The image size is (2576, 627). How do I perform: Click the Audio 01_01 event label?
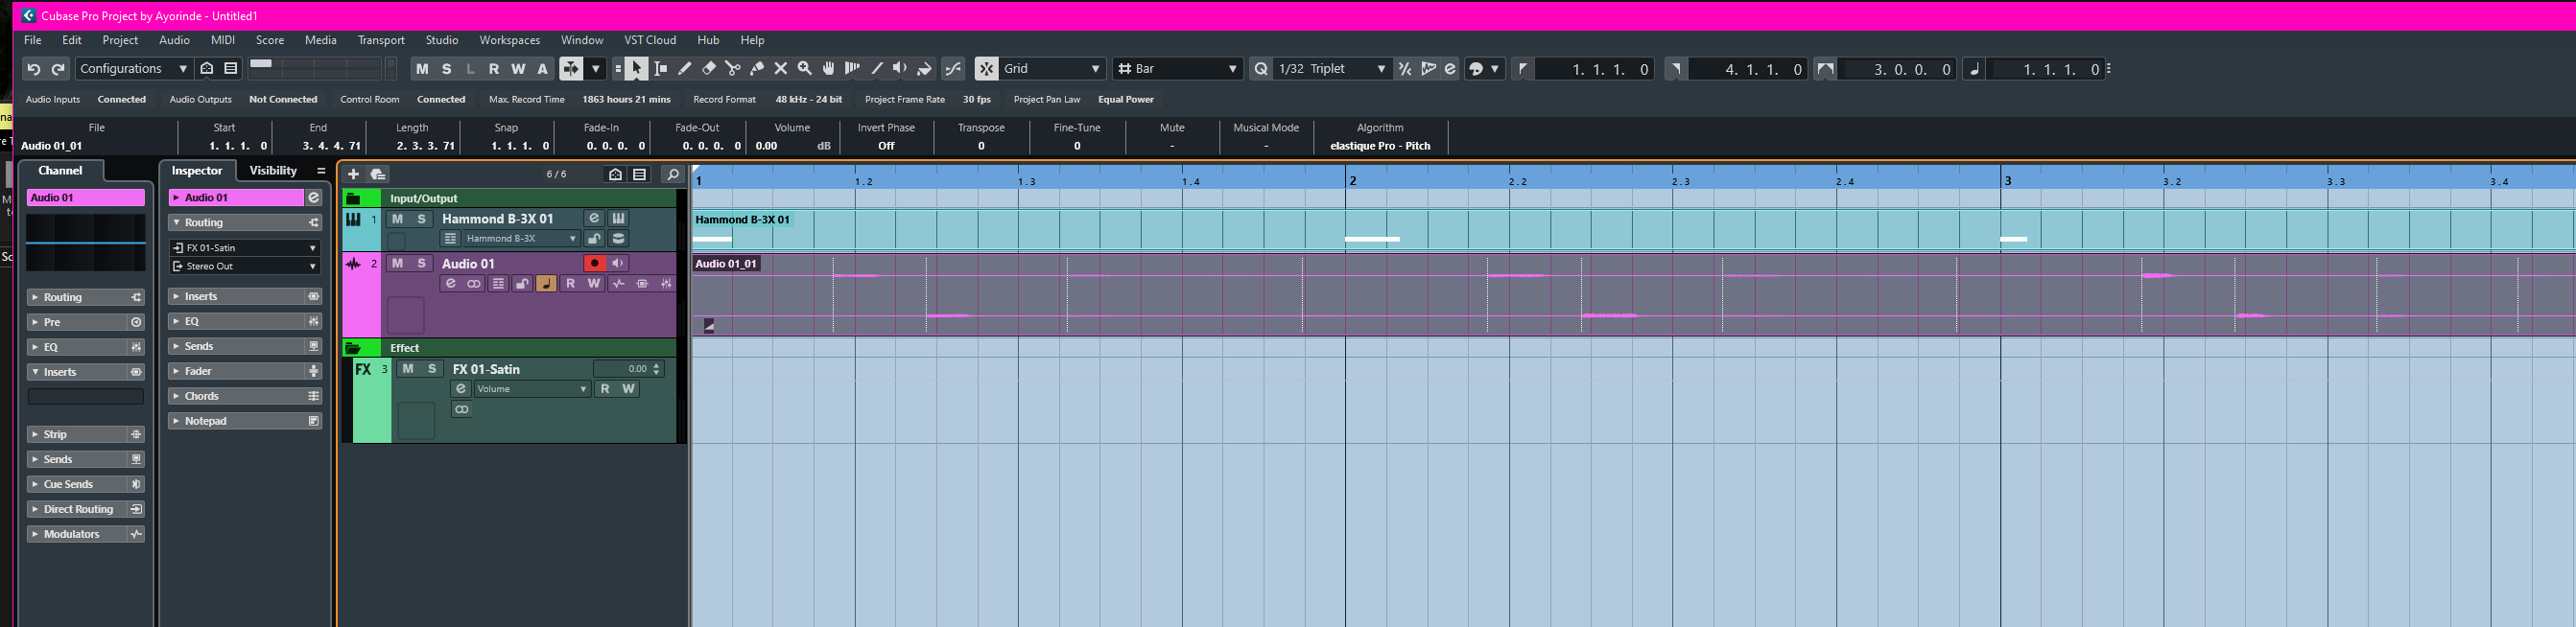tap(726, 264)
